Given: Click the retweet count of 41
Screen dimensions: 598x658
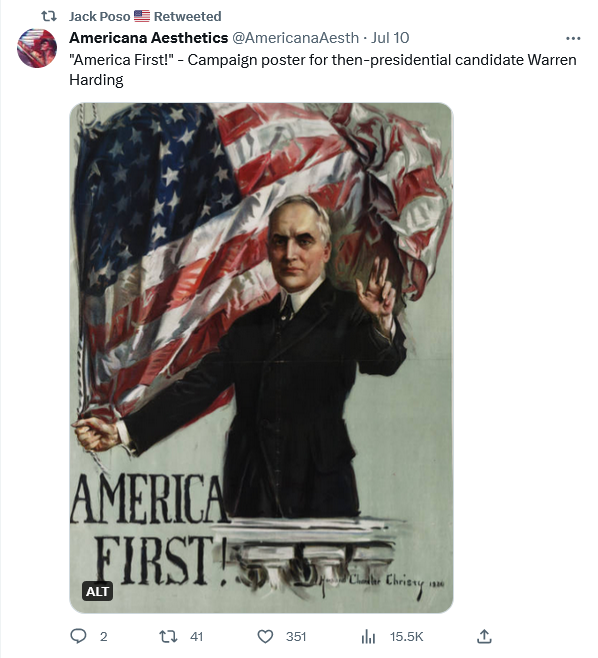Looking at the screenshot, I should click(x=196, y=637).
